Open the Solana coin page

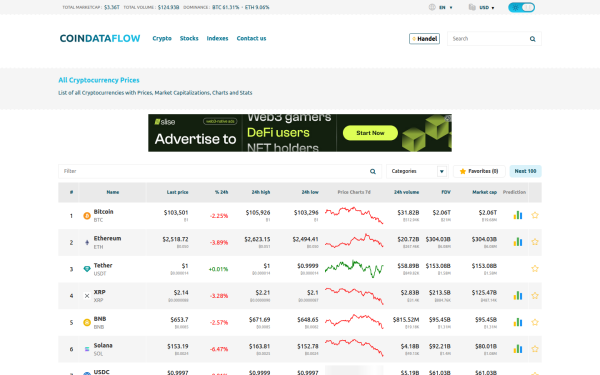click(x=103, y=345)
